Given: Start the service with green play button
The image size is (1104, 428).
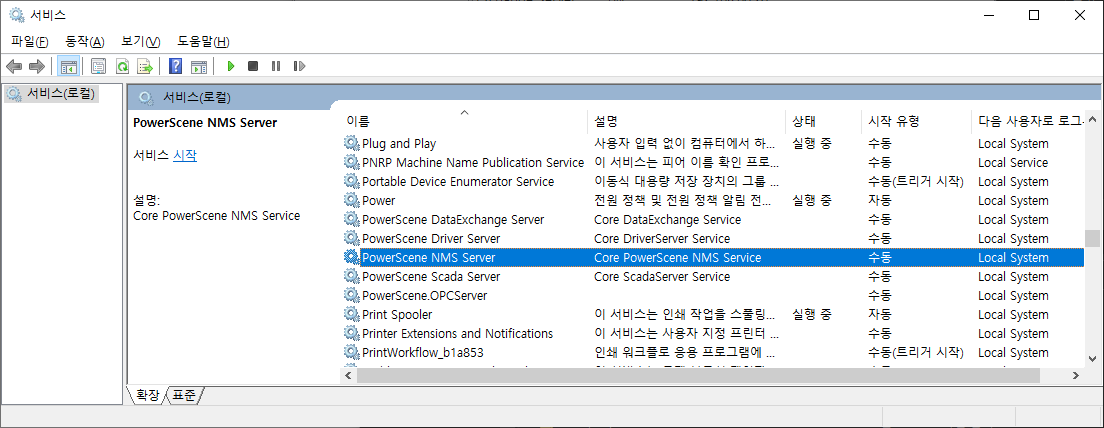Looking at the screenshot, I should pos(230,66).
